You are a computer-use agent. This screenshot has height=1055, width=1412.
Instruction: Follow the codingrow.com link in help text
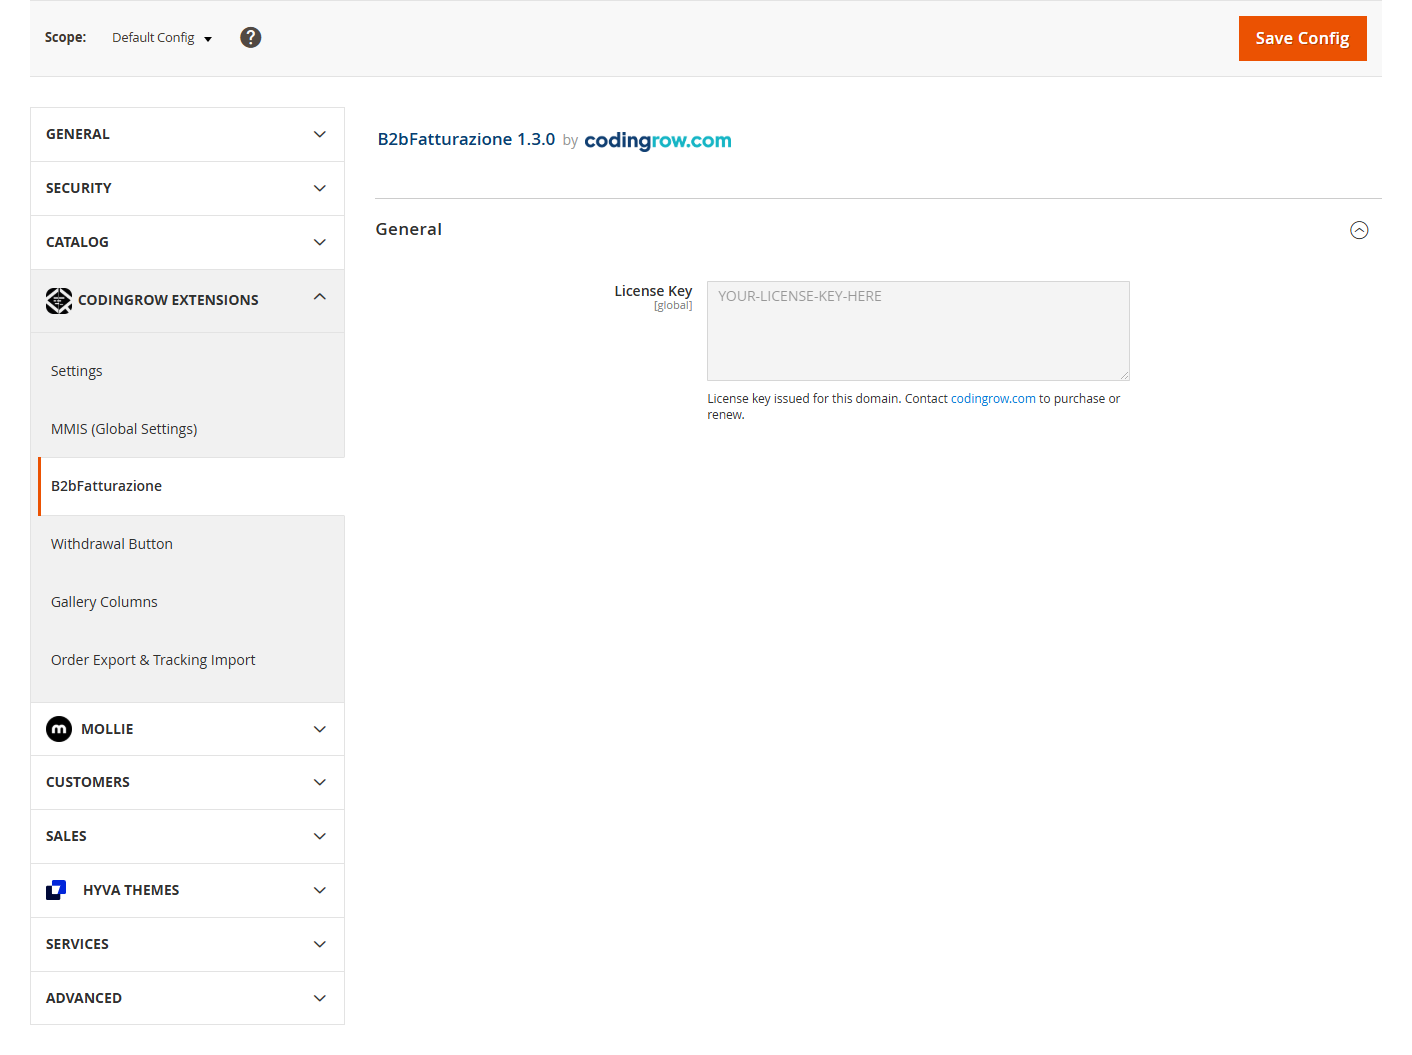tap(993, 398)
